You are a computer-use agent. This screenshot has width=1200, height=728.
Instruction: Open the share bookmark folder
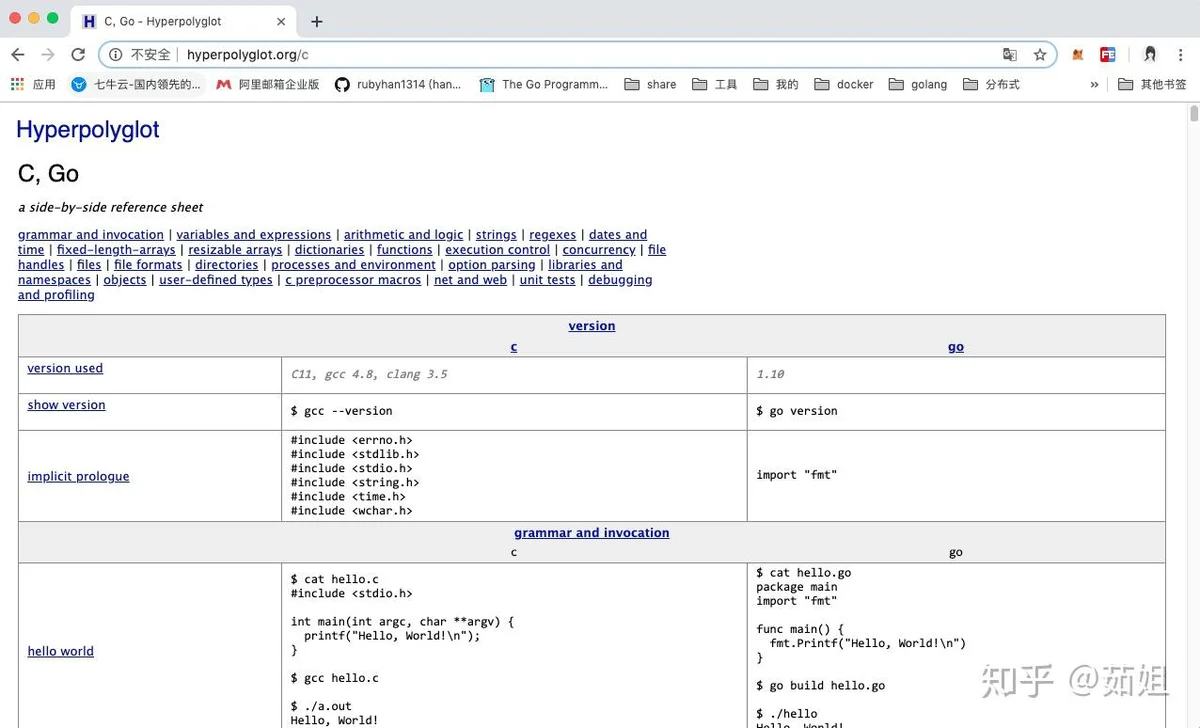click(x=650, y=85)
